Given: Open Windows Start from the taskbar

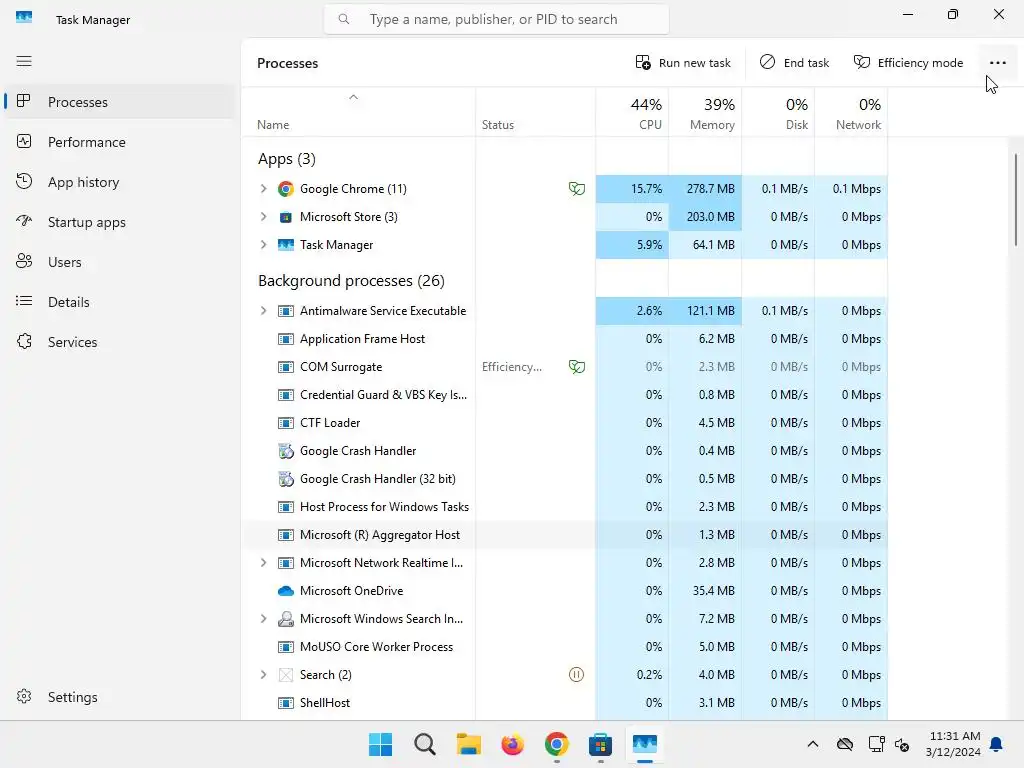Looking at the screenshot, I should click(380, 744).
